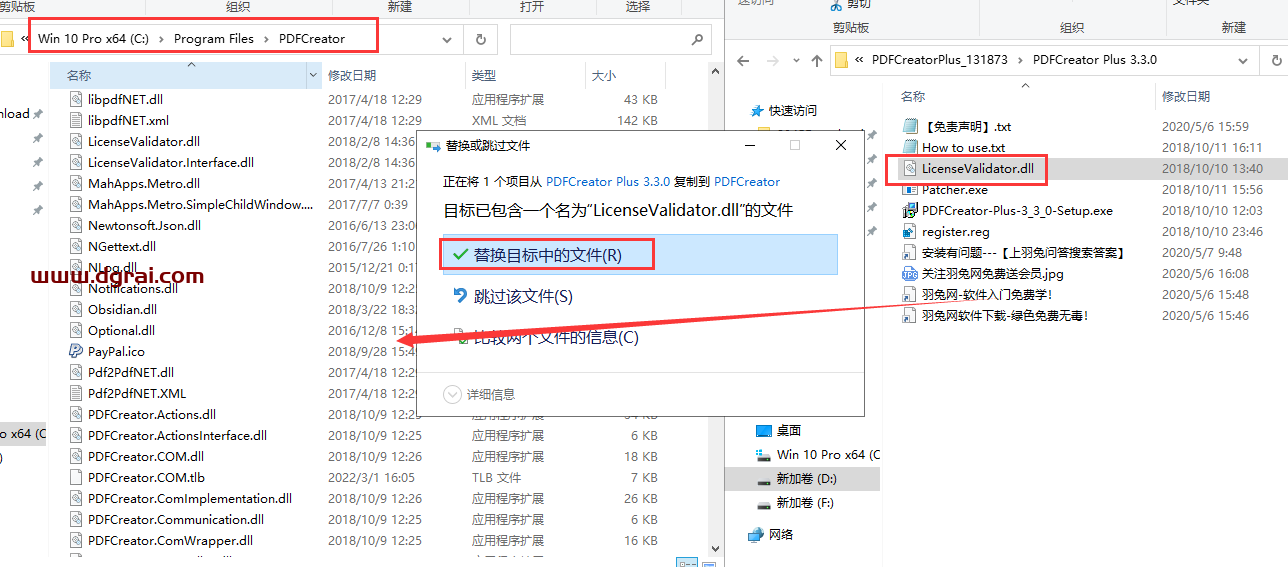Image resolution: width=1288 pixels, height=567 pixels.
Task: Click the PDFCreator-Plus-3_3_0-Setup.exe installer icon
Action: click(910, 210)
